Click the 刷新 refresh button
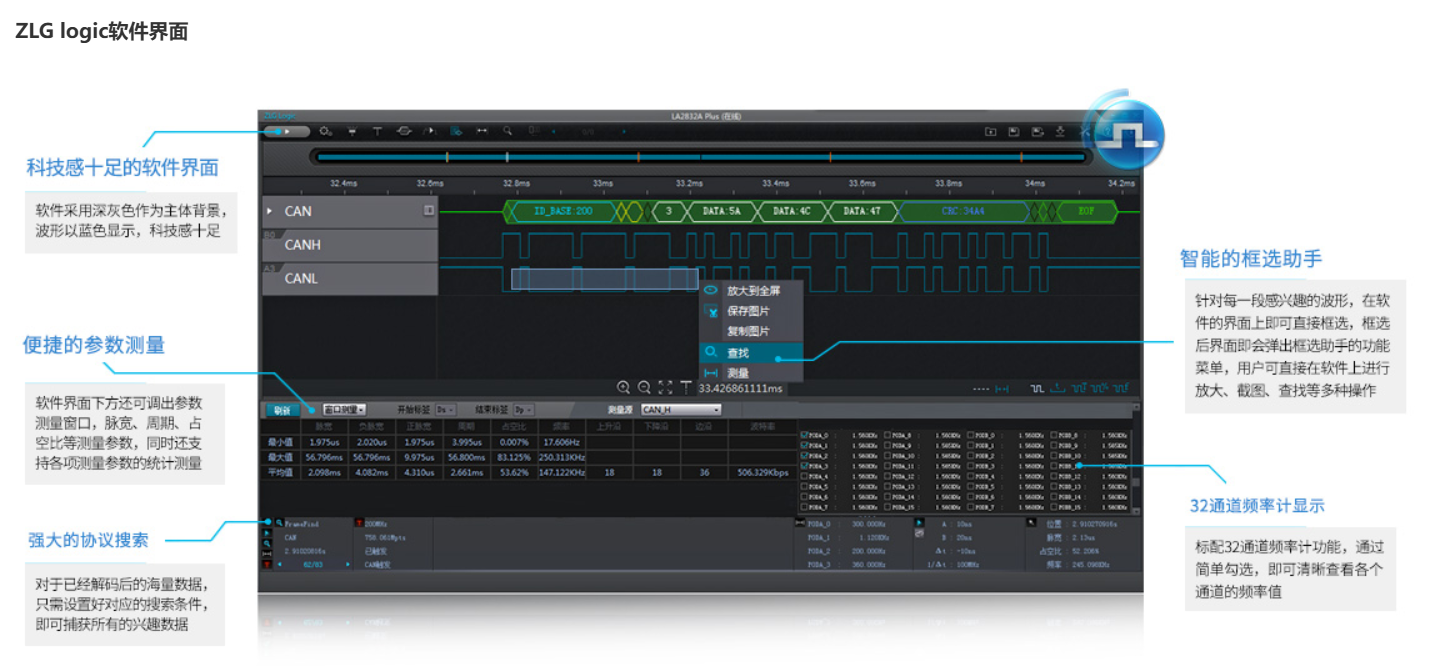 coord(285,410)
